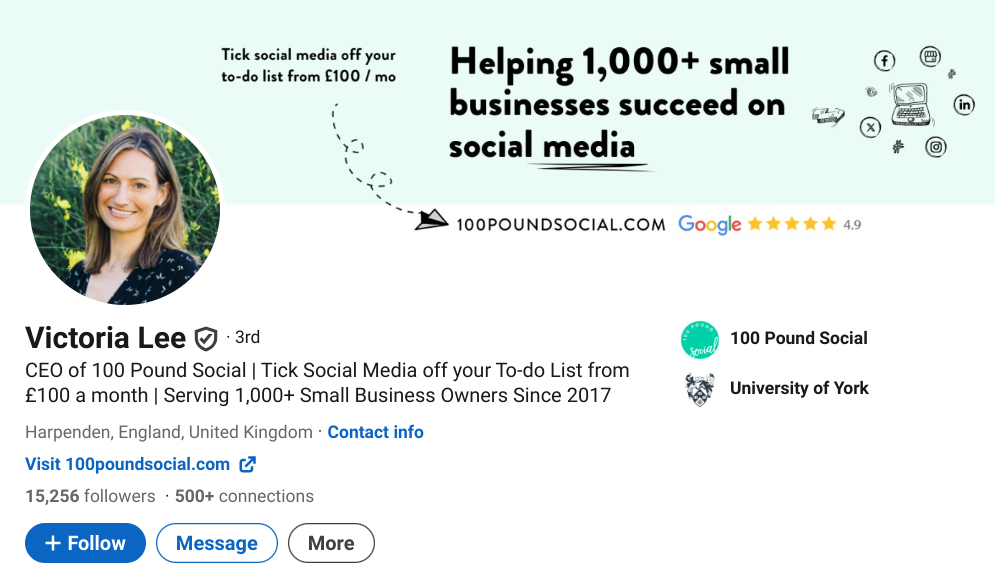Click the X icon in the banner doodle
The height and width of the screenshot is (583, 995).
871,127
